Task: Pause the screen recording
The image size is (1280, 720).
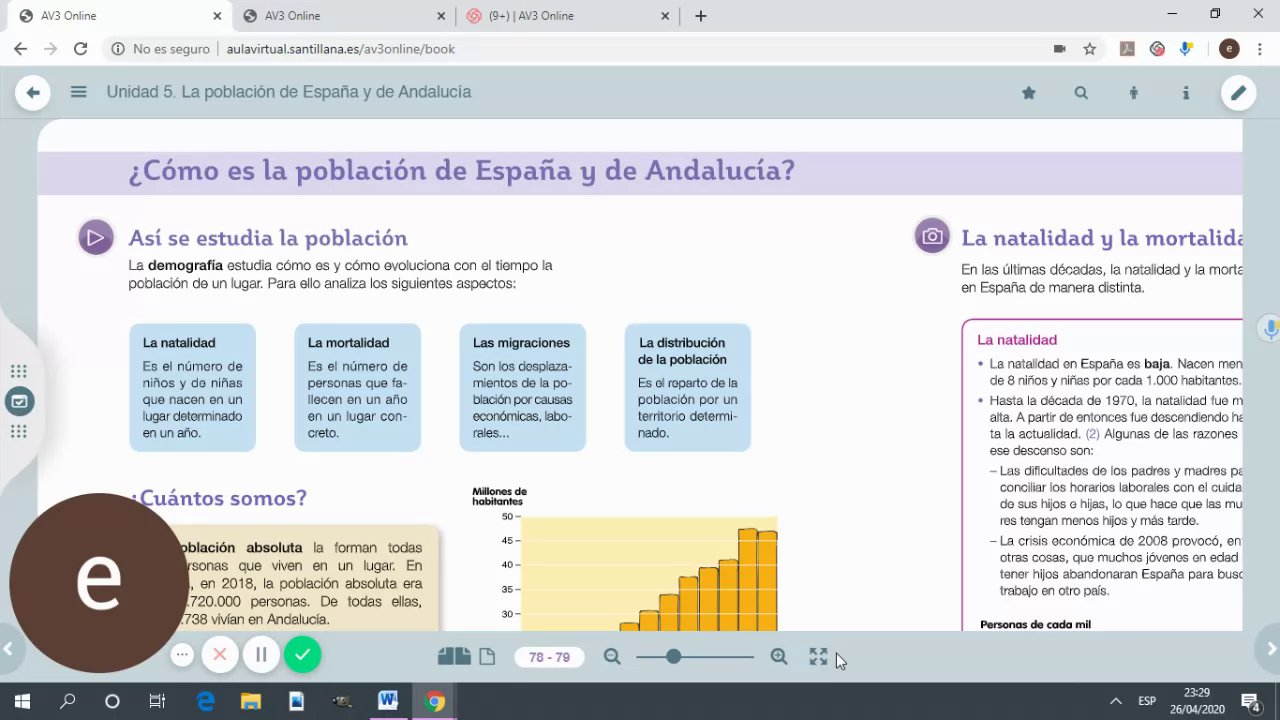Action: 261,655
